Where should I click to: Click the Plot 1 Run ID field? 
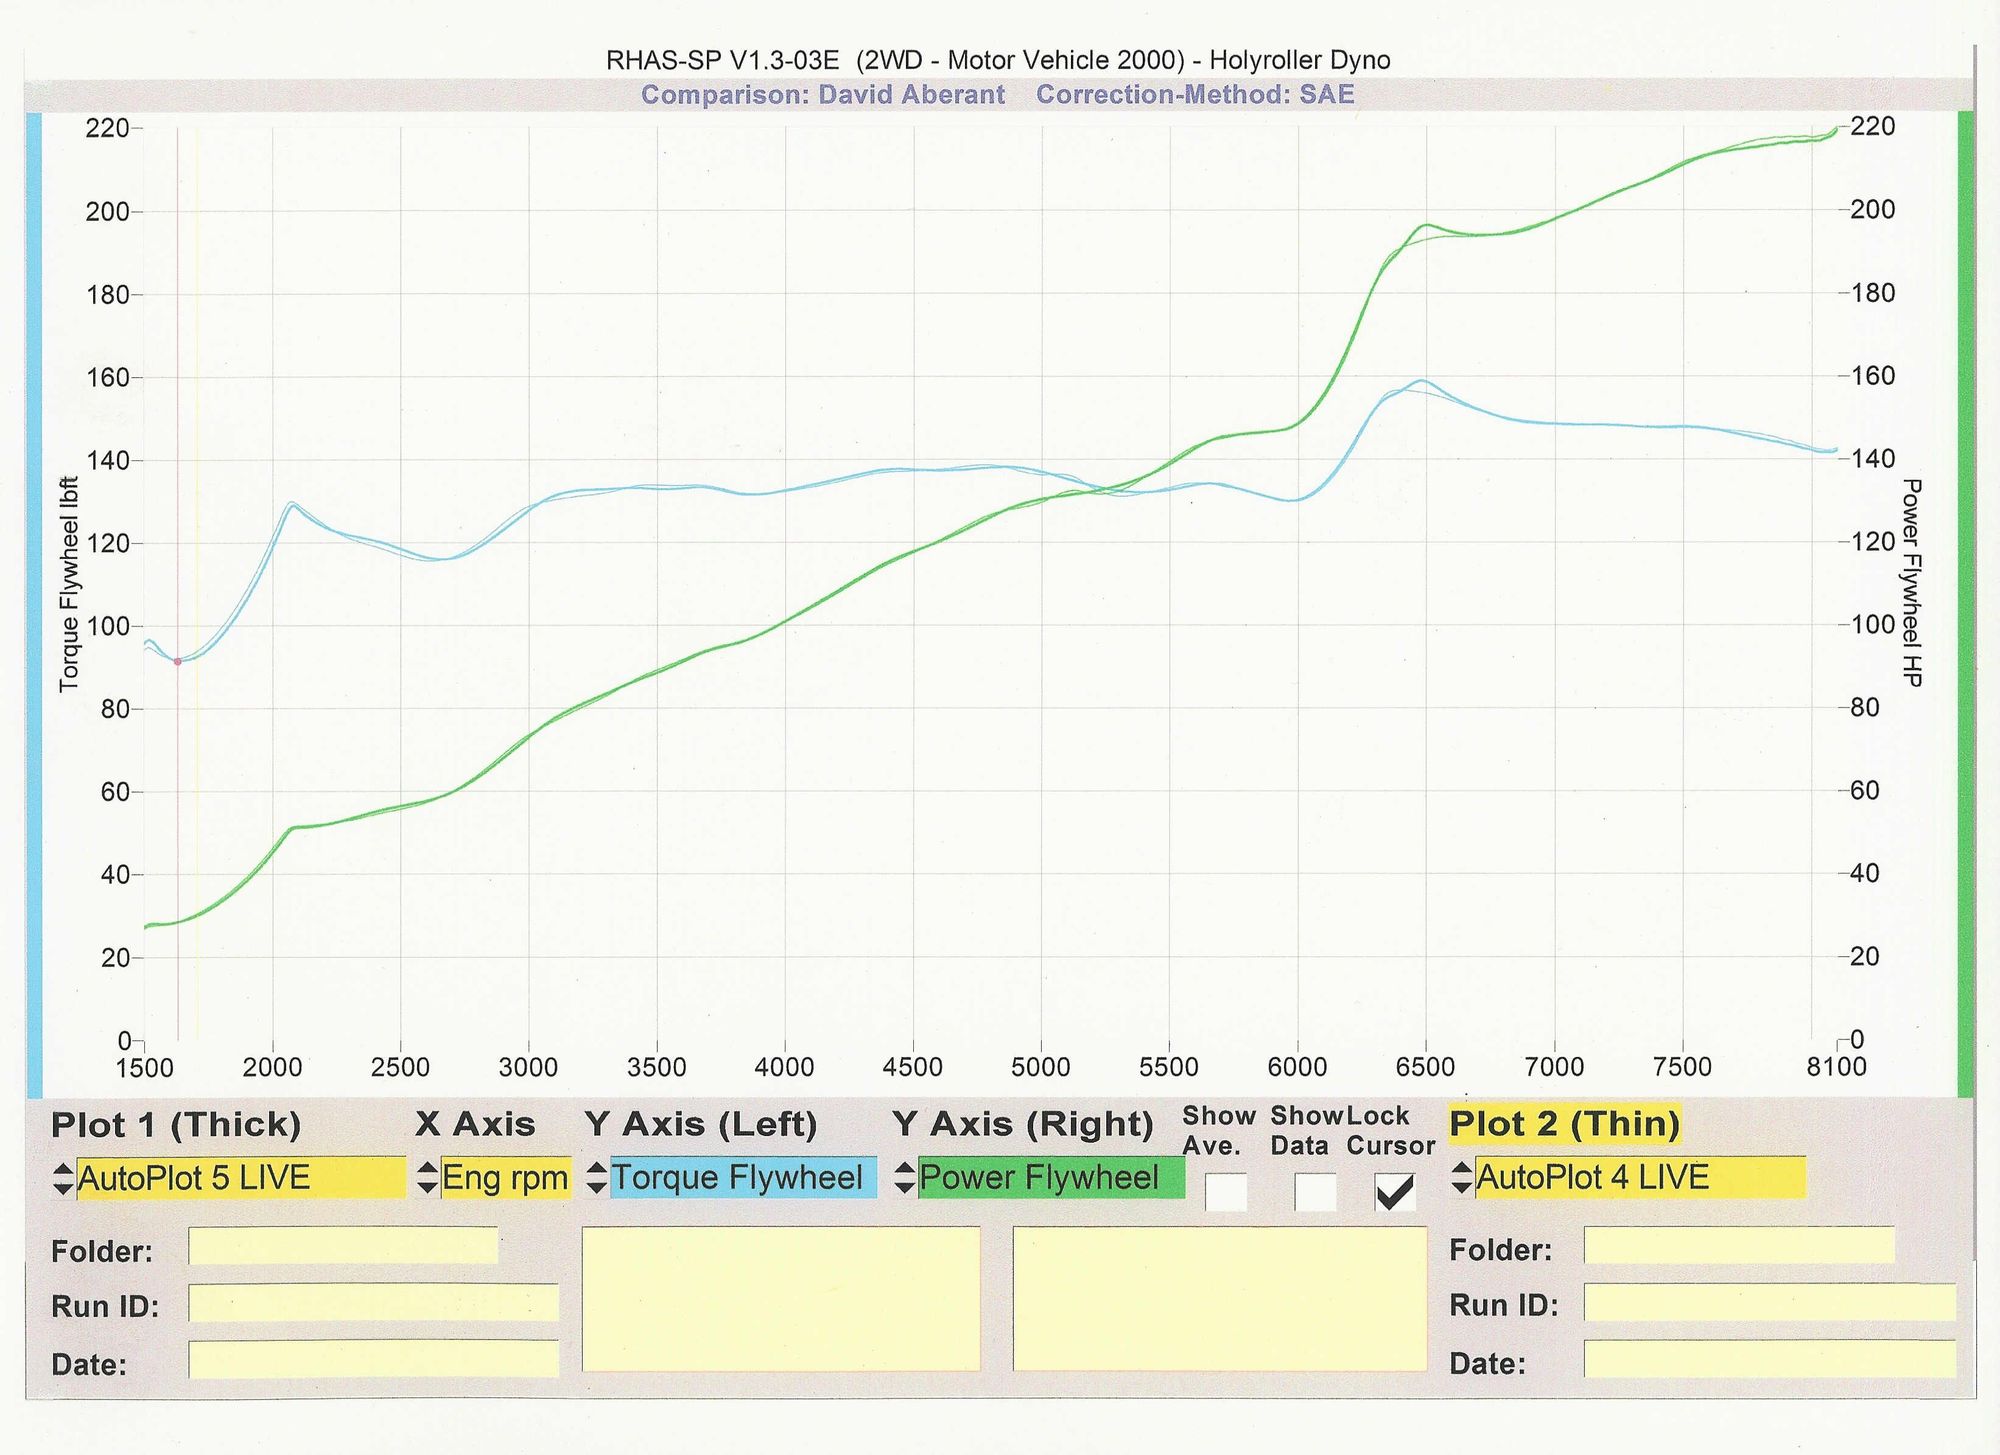coord(373,1303)
